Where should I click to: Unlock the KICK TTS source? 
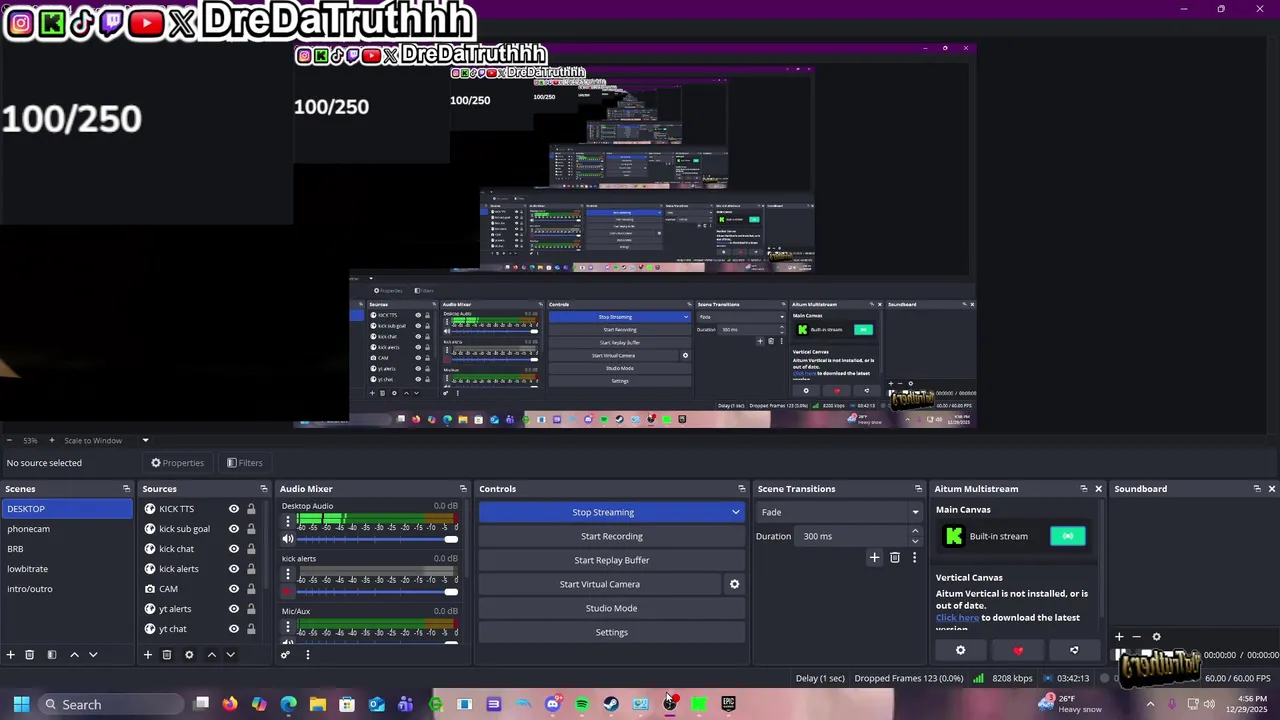click(x=251, y=509)
